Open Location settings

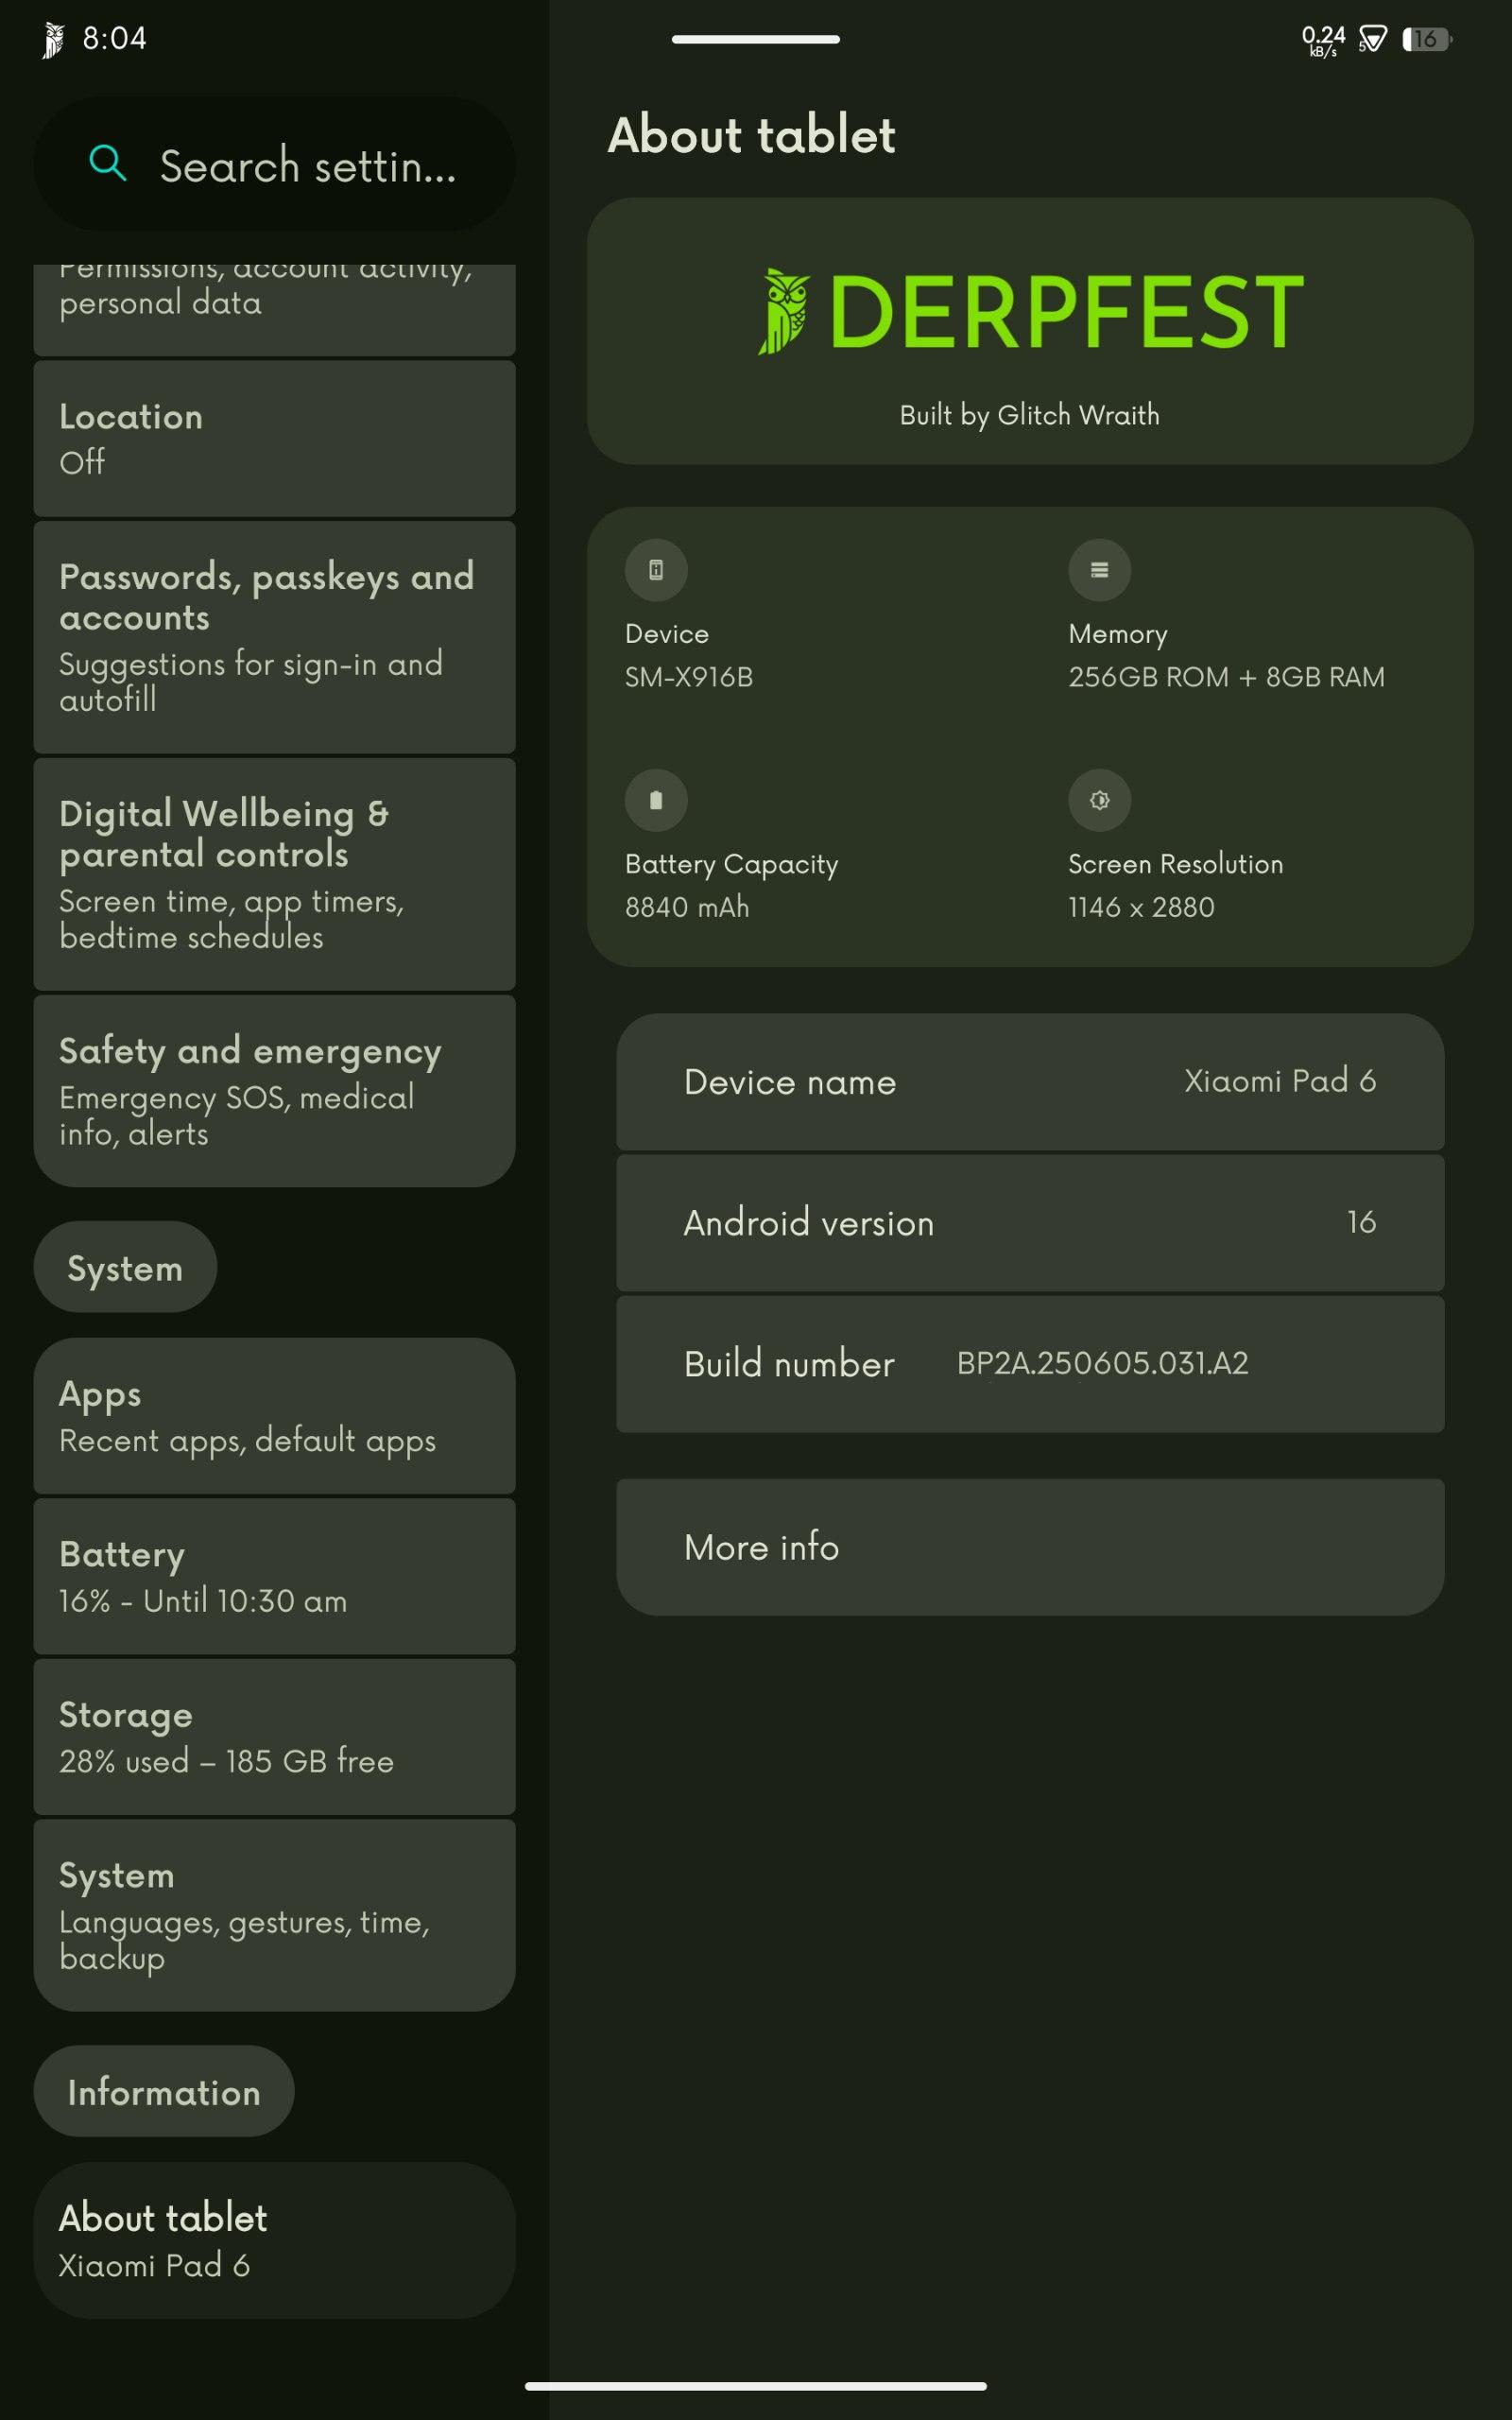coord(274,438)
